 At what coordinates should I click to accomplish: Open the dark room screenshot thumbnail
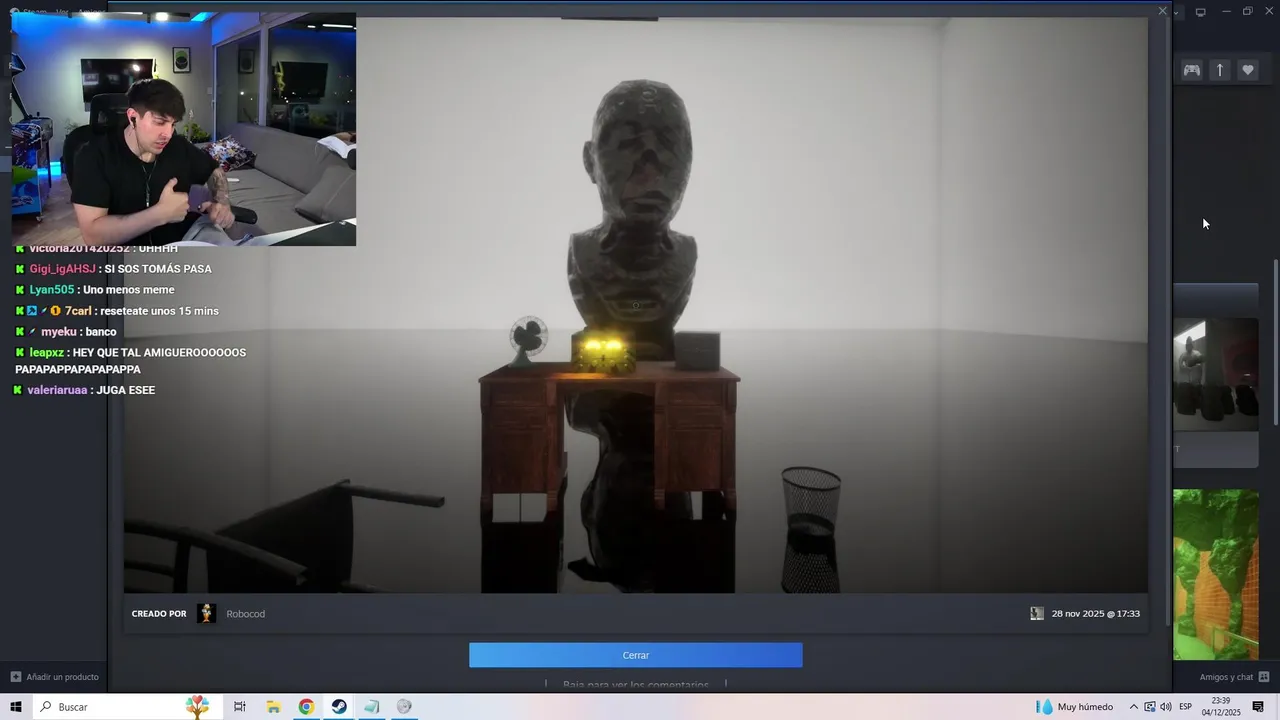pos(1216,374)
